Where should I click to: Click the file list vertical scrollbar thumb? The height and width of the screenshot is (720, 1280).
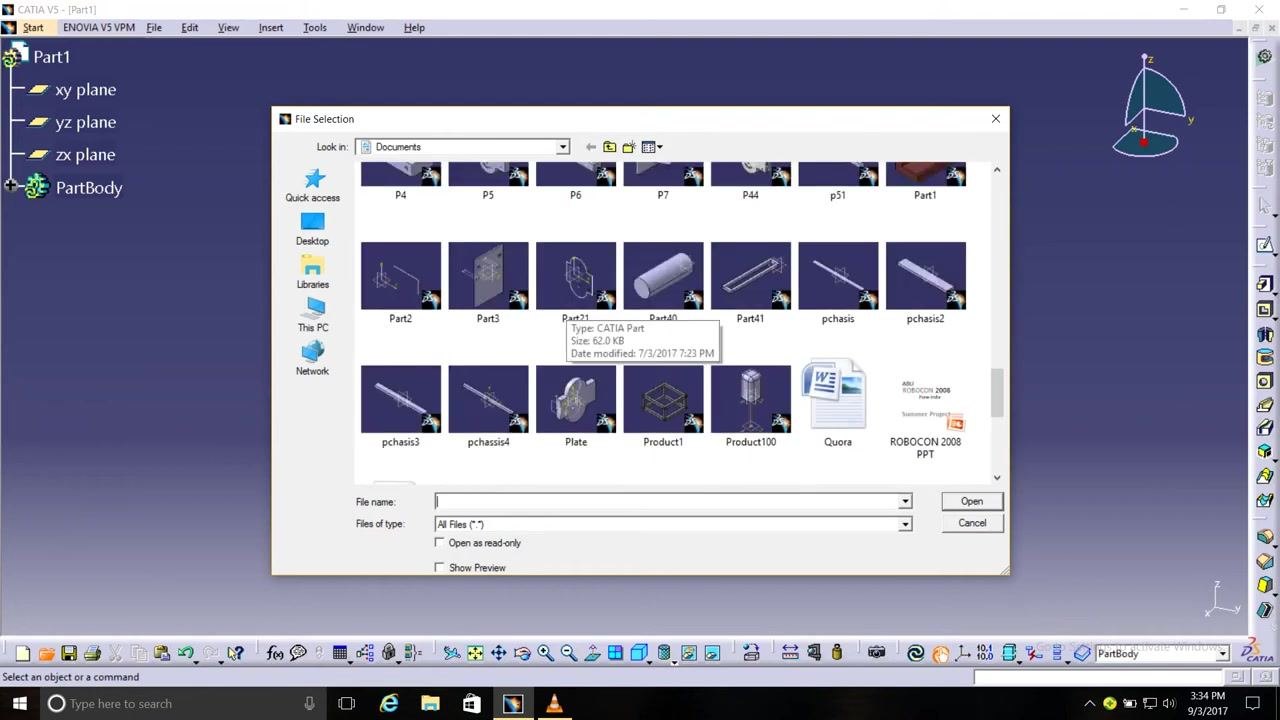(997, 392)
